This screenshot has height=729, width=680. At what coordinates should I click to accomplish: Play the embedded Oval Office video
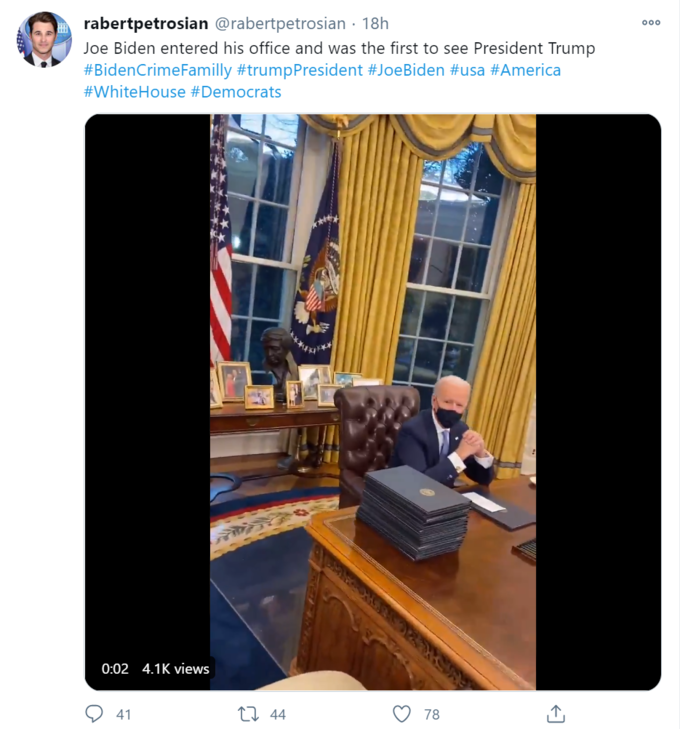coord(373,402)
